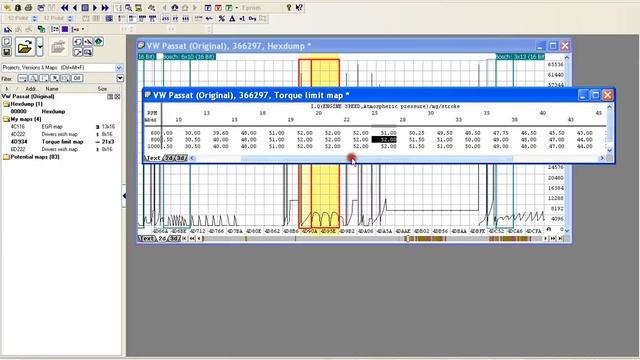
Task: Switch to 3d tab in Hexdump window
Action: (174, 238)
